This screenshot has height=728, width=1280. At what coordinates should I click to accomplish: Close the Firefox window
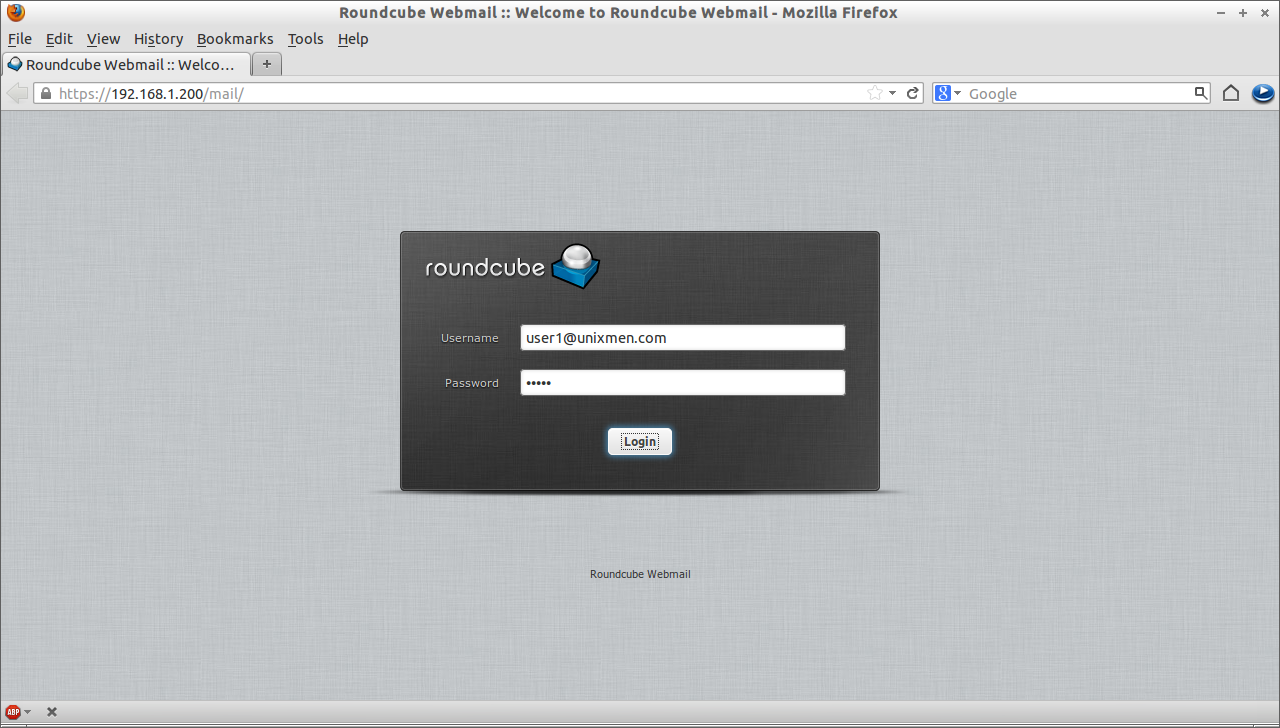tap(1264, 13)
